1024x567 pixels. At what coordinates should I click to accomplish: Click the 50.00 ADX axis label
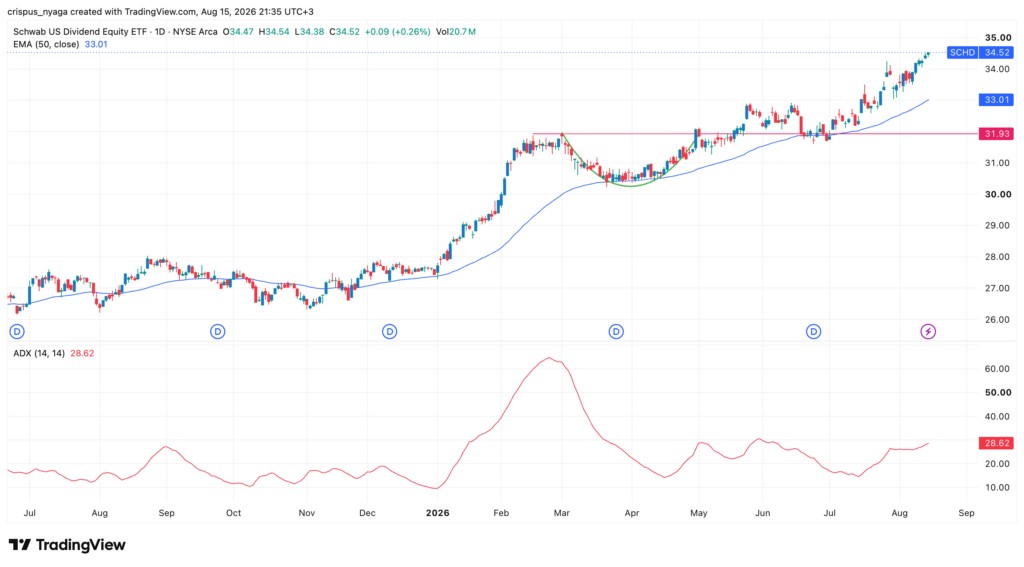coord(998,393)
